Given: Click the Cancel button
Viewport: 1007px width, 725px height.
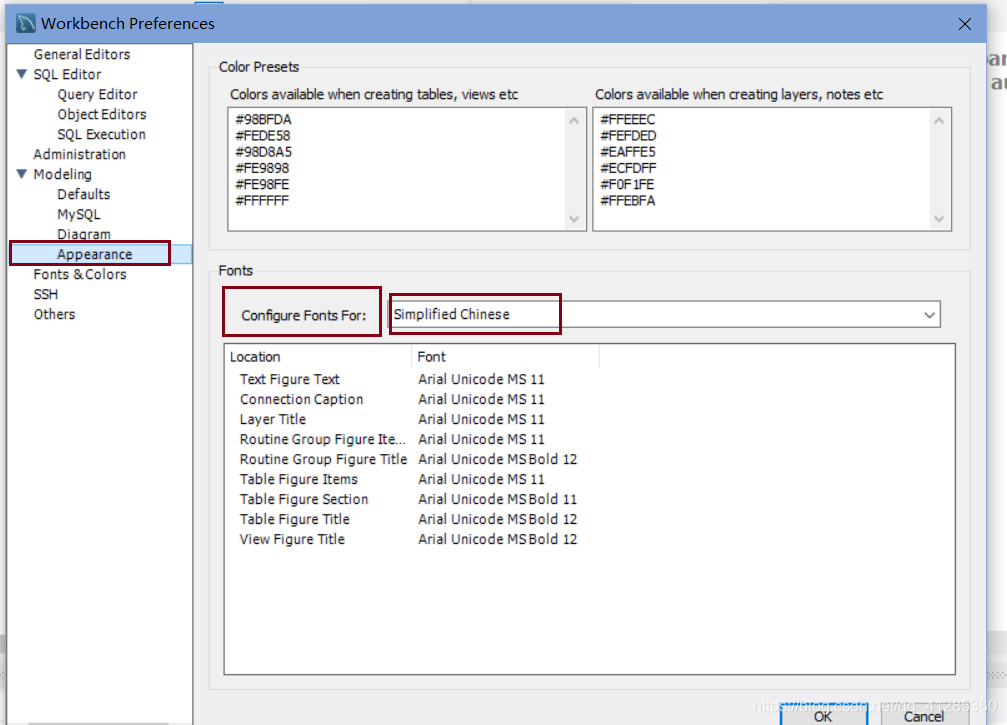Looking at the screenshot, I should 924,715.
